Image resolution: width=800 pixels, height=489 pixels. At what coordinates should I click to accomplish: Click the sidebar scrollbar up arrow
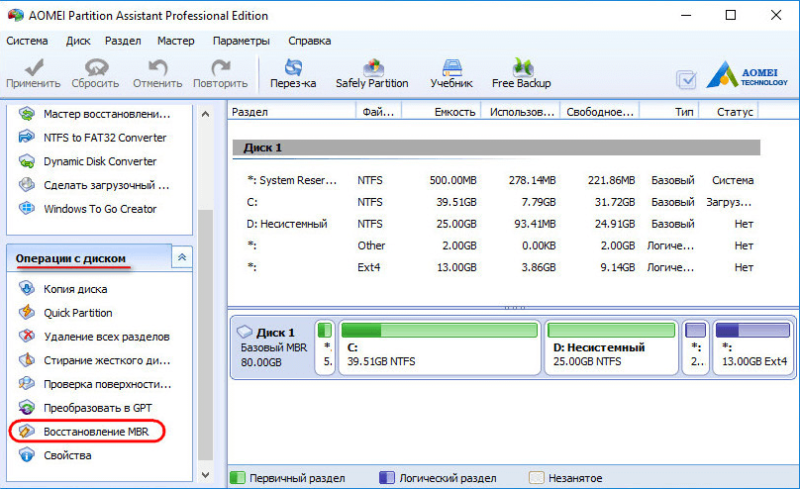tap(205, 114)
